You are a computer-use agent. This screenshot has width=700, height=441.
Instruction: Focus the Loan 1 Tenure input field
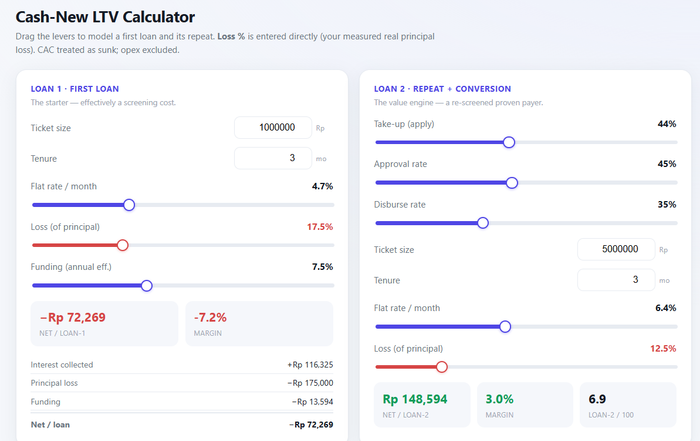(x=273, y=158)
